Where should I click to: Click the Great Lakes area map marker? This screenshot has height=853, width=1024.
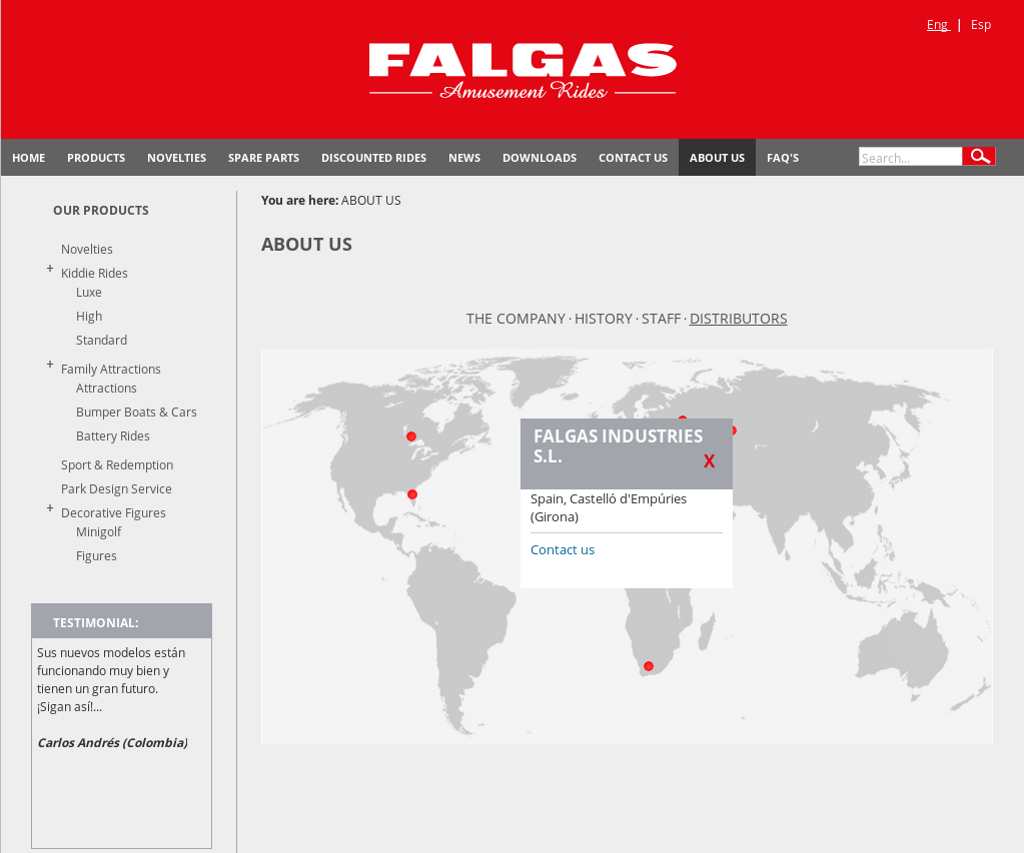(x=411, y=436)
